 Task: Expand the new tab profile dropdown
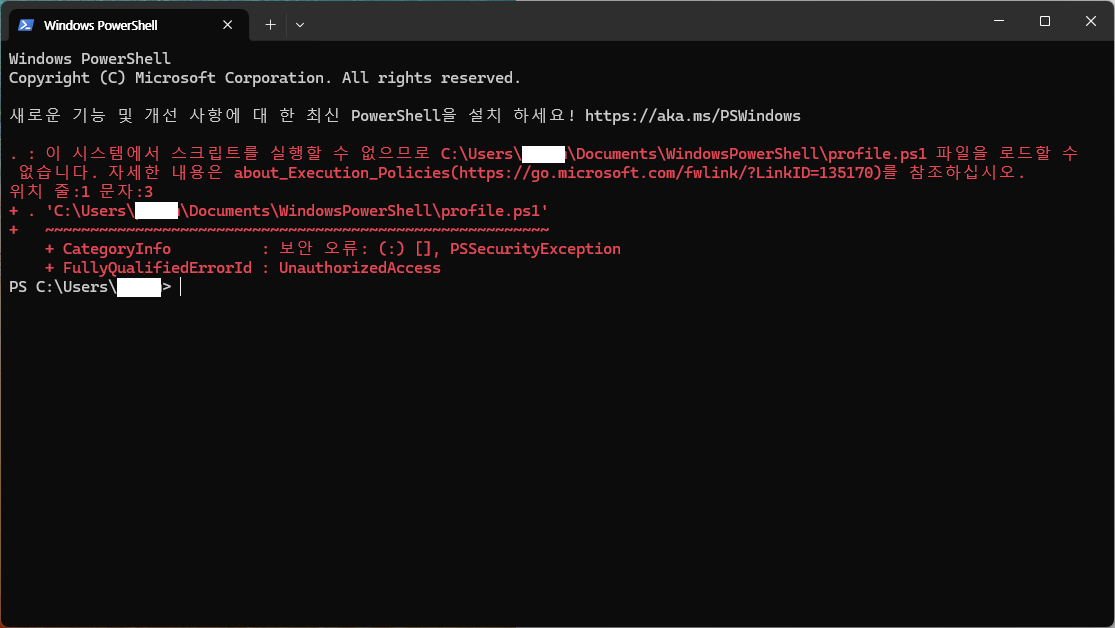tap(300, 25)
